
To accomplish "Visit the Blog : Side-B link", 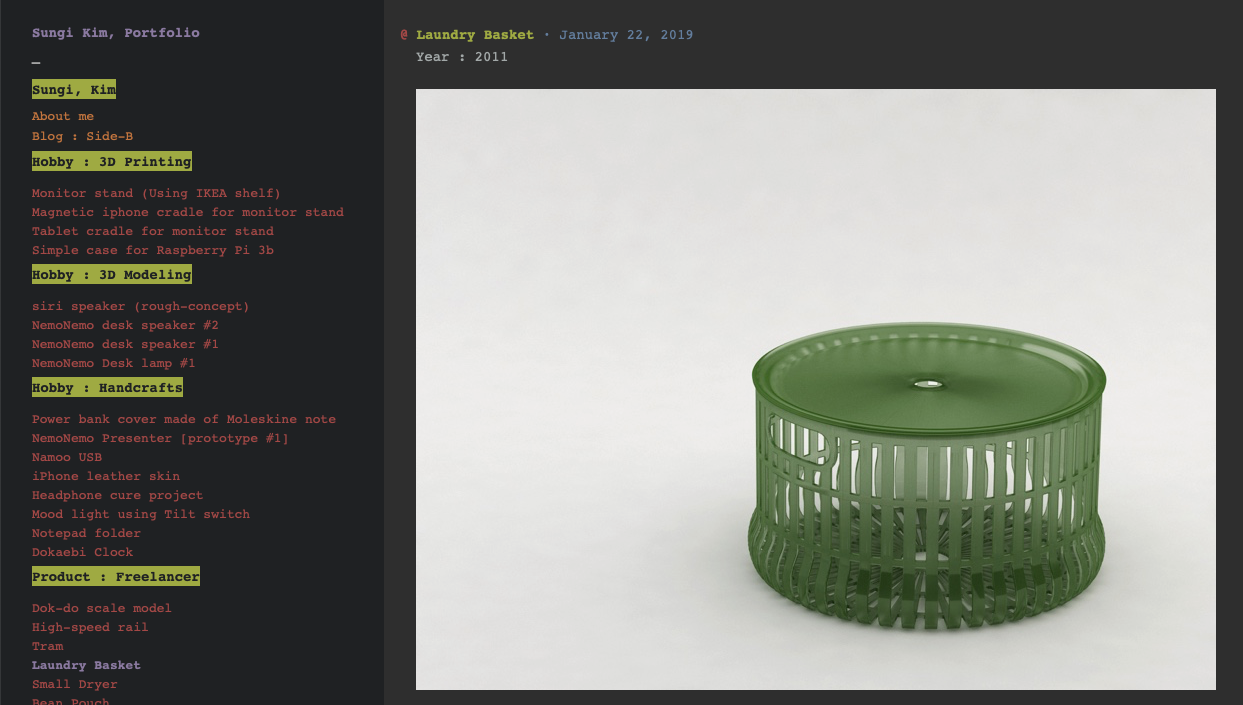I will coord(82,136).
